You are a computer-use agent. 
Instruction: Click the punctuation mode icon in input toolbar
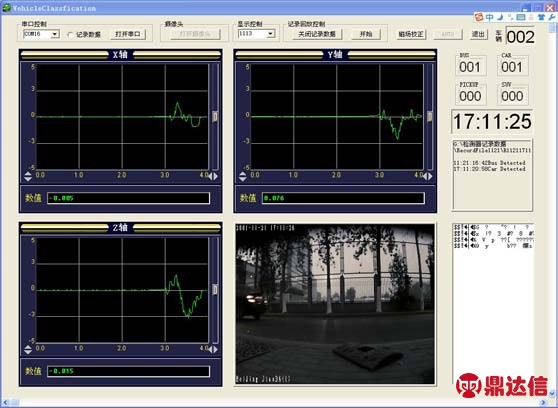(510, 17)
